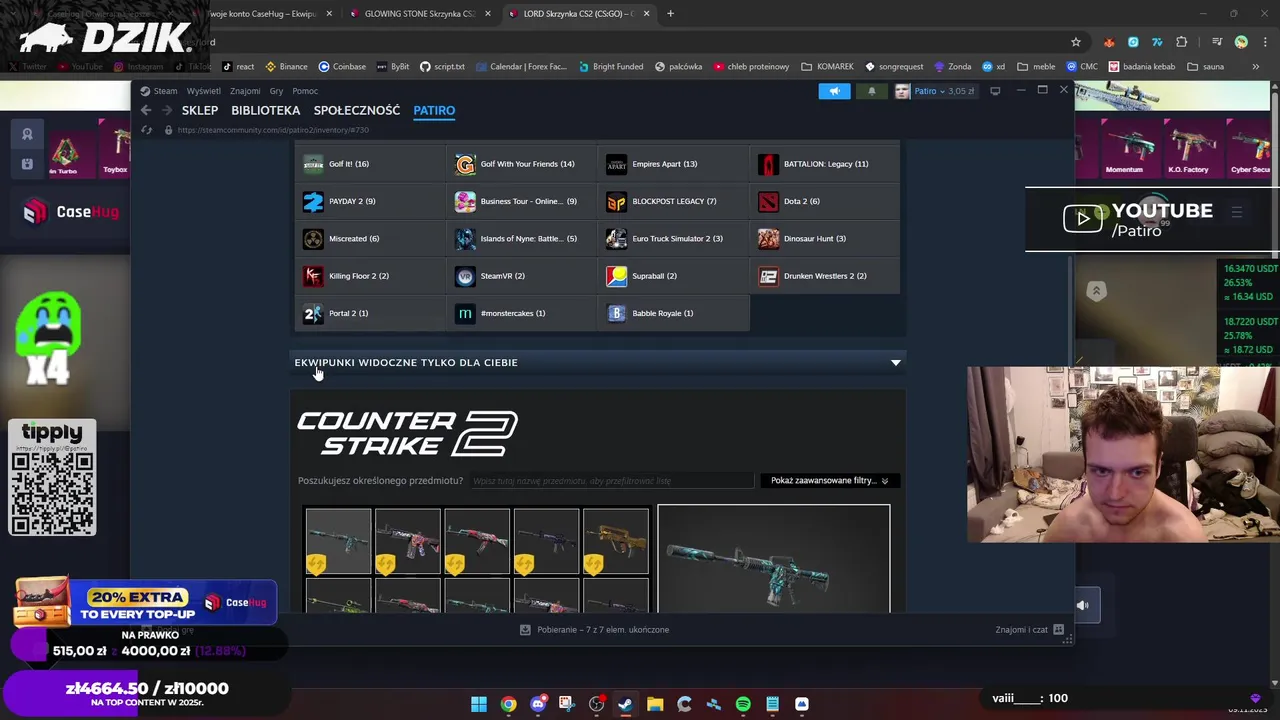Open Coinbase bookmark
Image resolution: width=1280 pixels, height=720 pixels.
point(342,67)
